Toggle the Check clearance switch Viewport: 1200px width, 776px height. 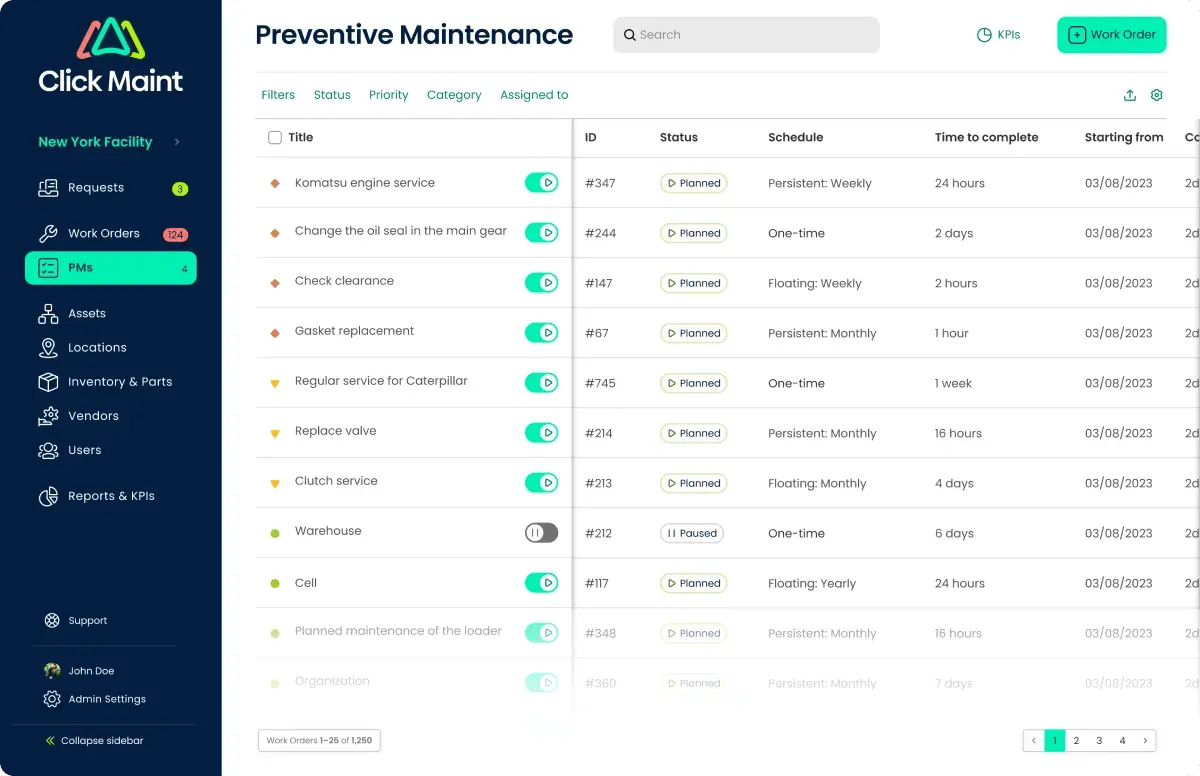pos(541,282)
